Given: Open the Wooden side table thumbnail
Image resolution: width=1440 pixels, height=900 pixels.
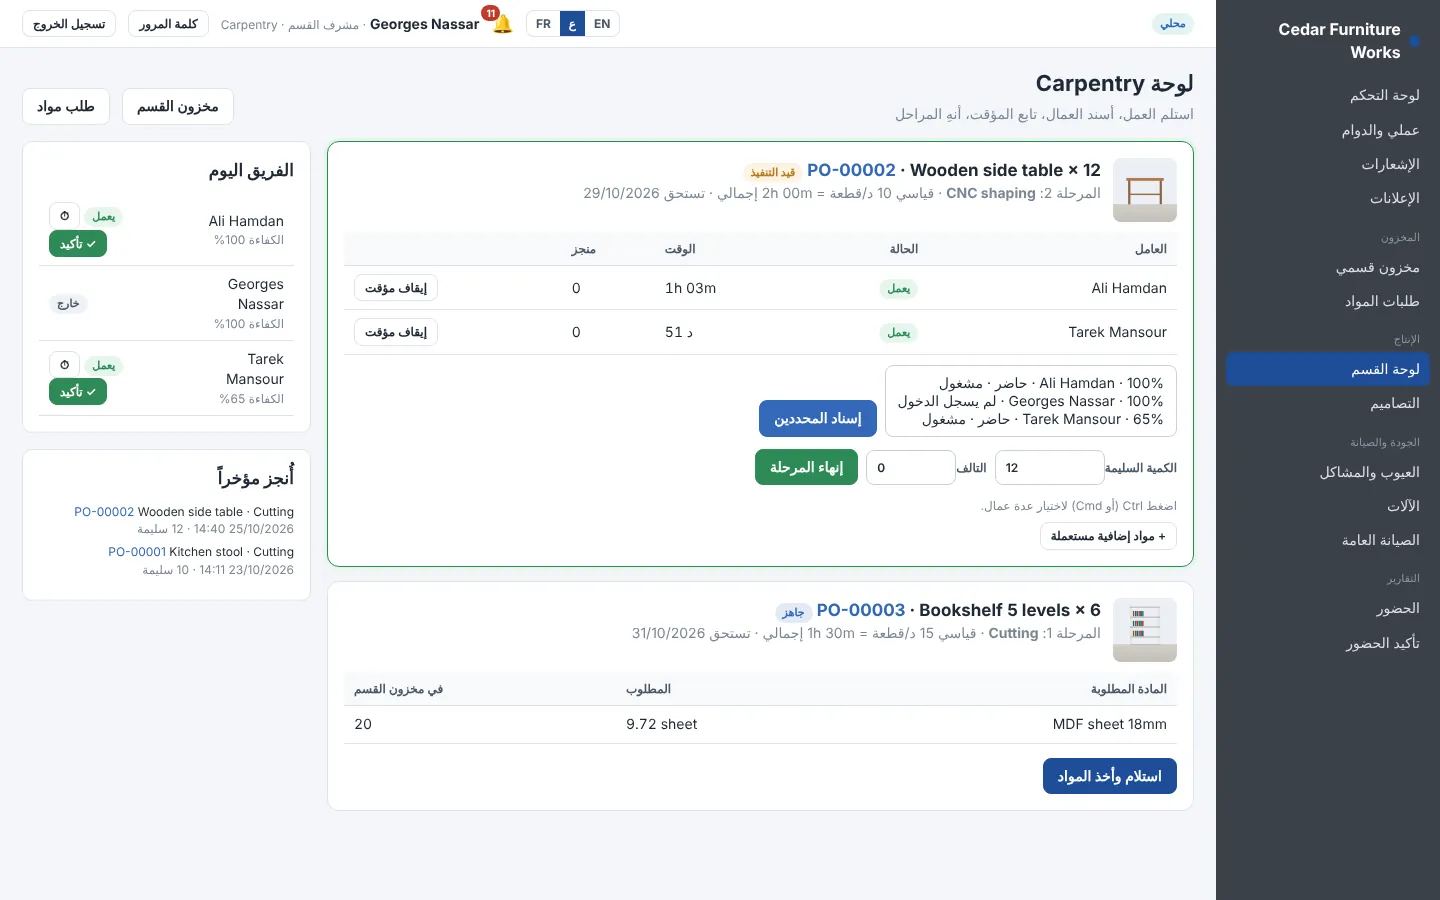Looking at the screenshot, I should coord(1145,190).
